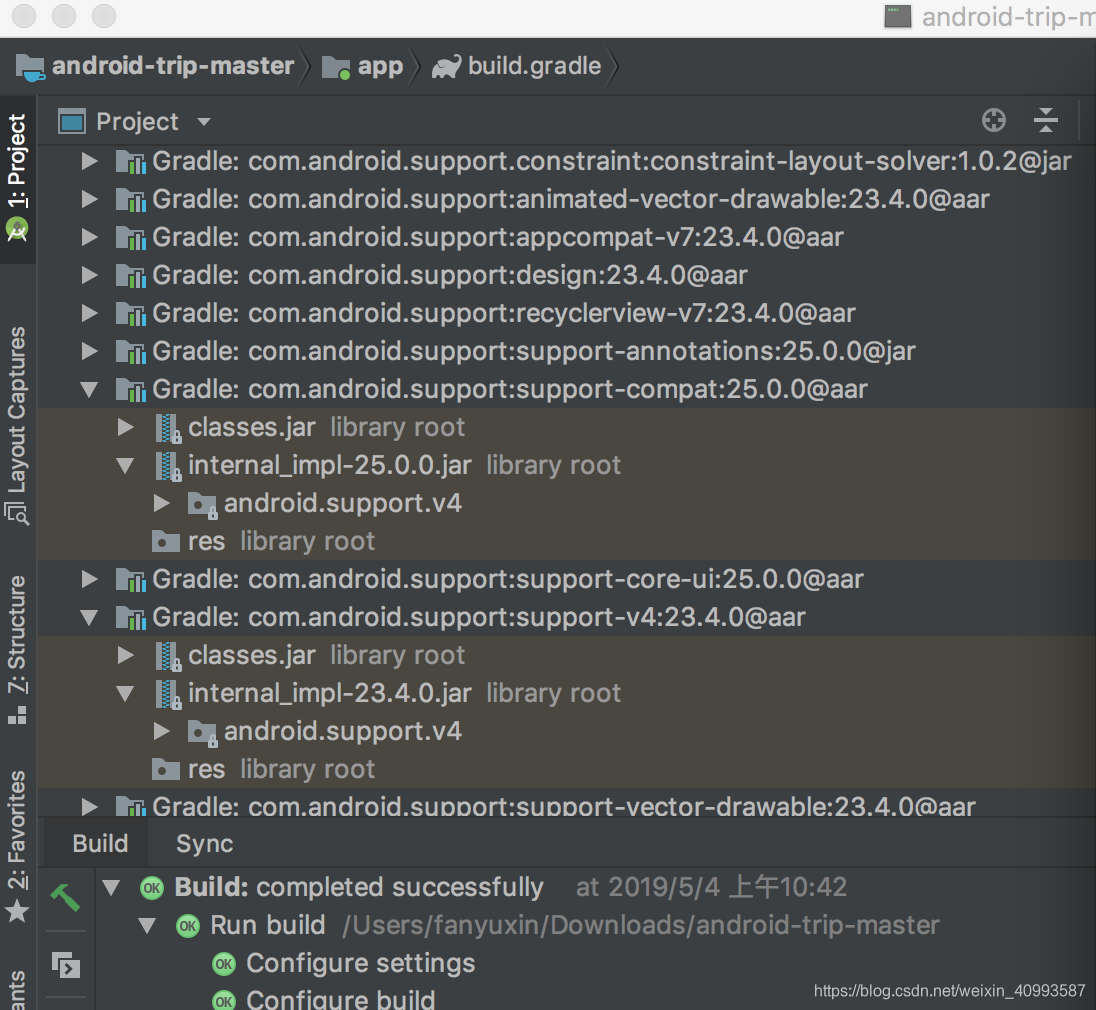
Task: Click package icon of android.support.v4 in internal_impl-23.4.0.jar
Action: coord(203,733)
